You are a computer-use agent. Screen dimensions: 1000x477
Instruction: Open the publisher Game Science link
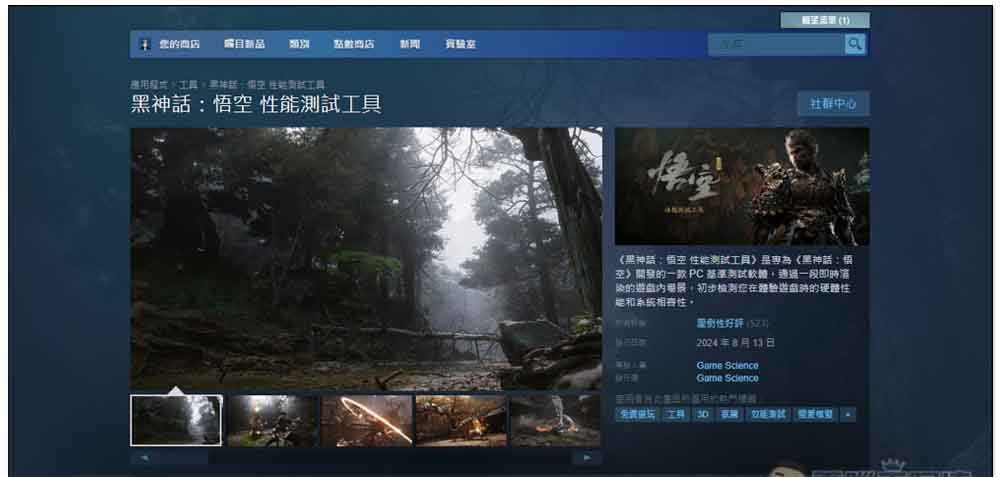pyautogui.click(x=728, y=378)
